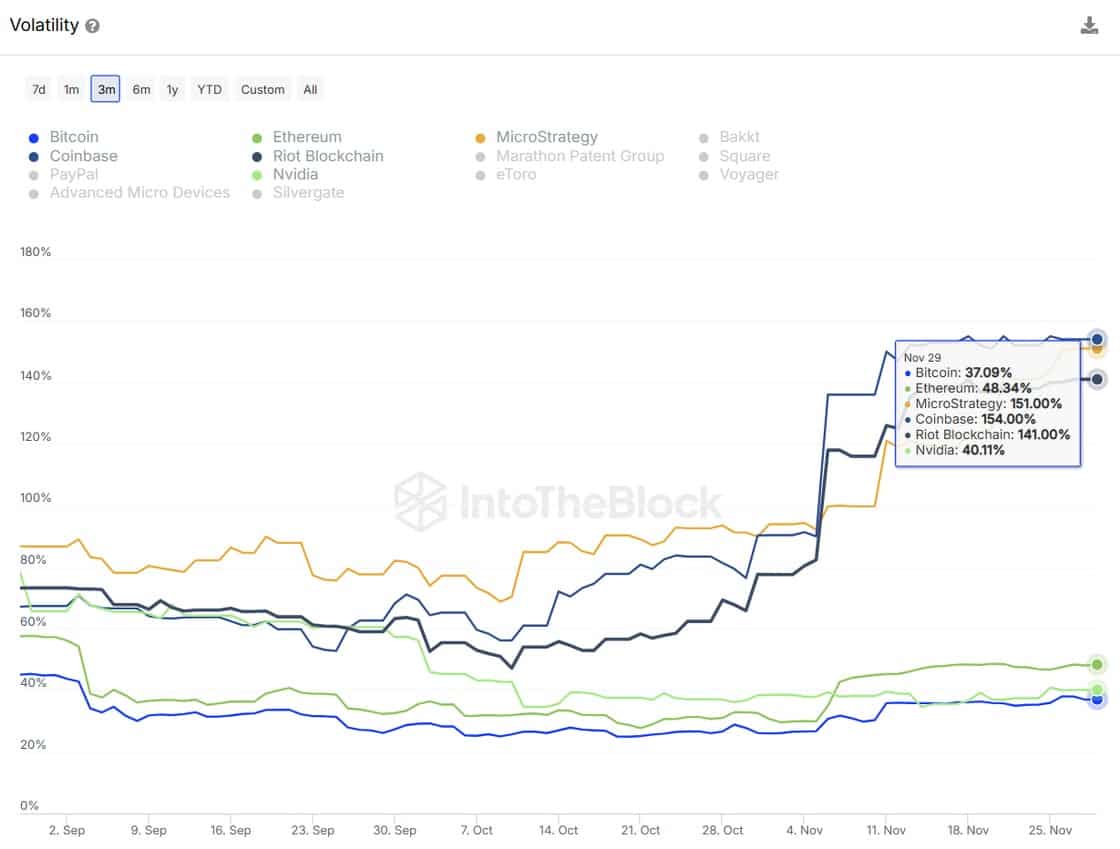Select the 6m time range
The image size is (1120, 849).
(141, 89)
